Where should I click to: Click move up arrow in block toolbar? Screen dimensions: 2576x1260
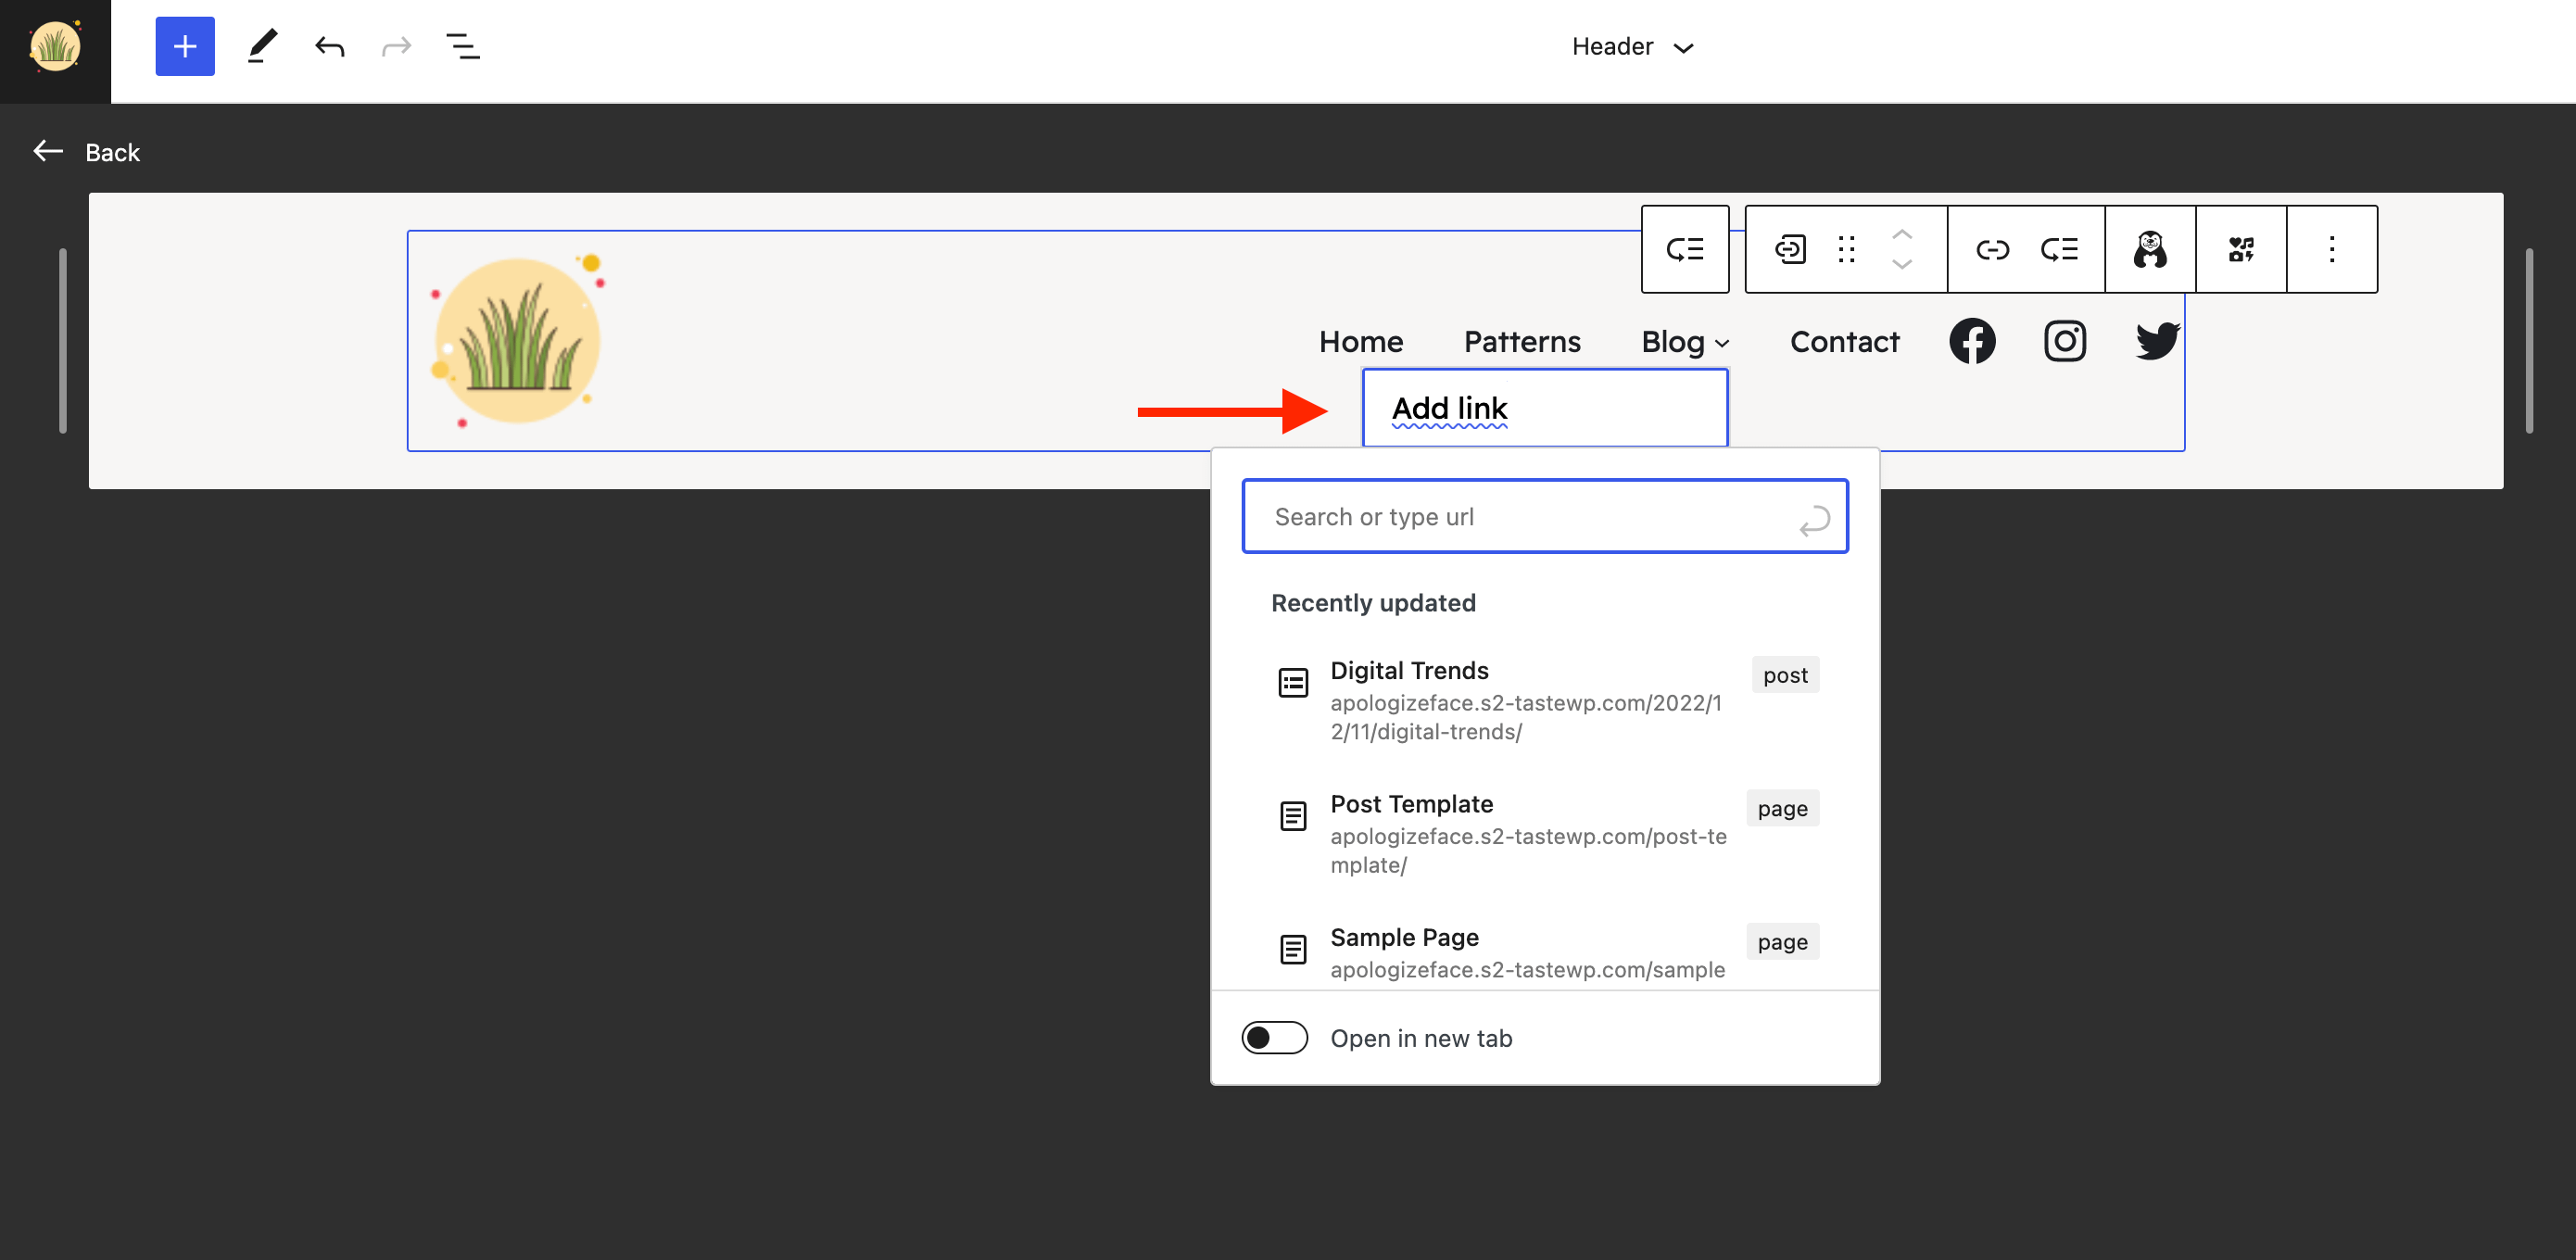pyautogui.click(x=1902, y=234)
